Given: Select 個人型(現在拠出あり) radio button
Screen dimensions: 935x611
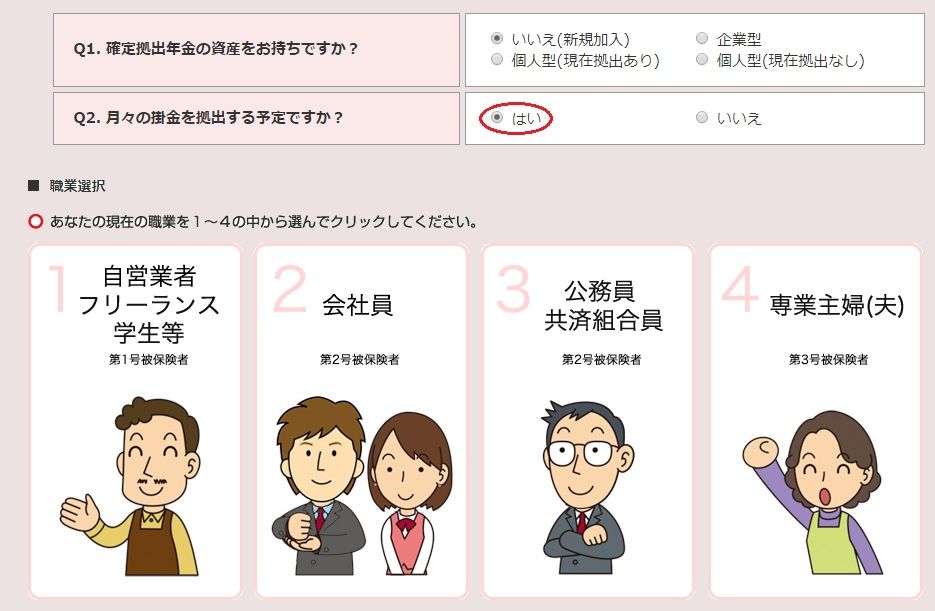Looking at the screenshot, I should pos(497,59).
